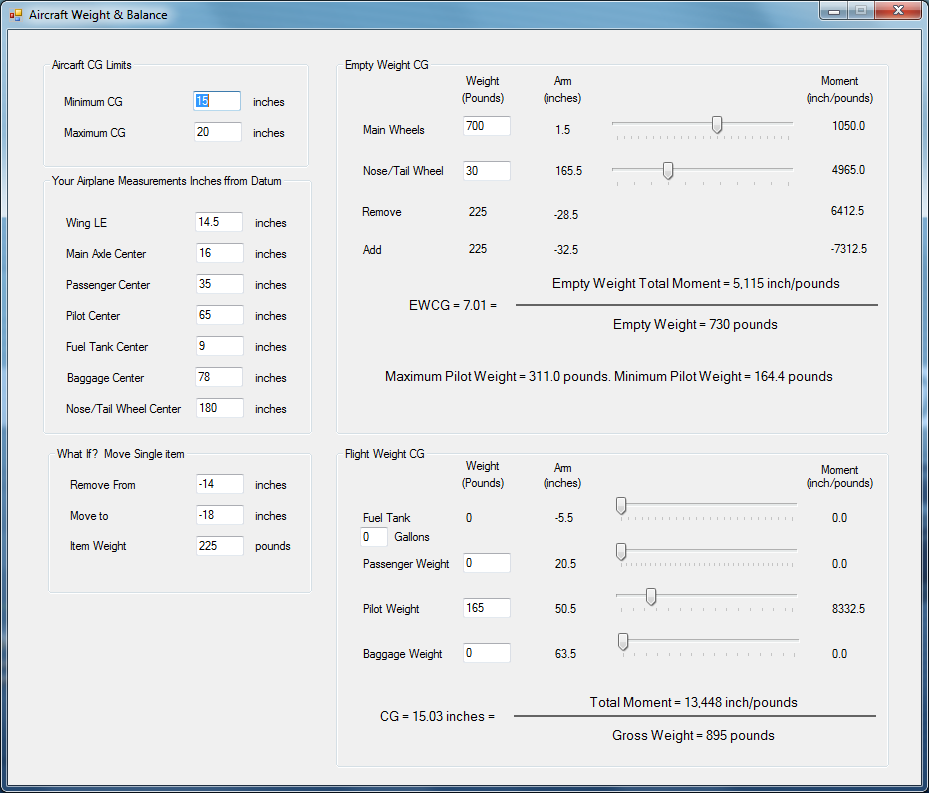Click the Item Weight pounds field
929x793 pixels.
[x=219, y=545]
